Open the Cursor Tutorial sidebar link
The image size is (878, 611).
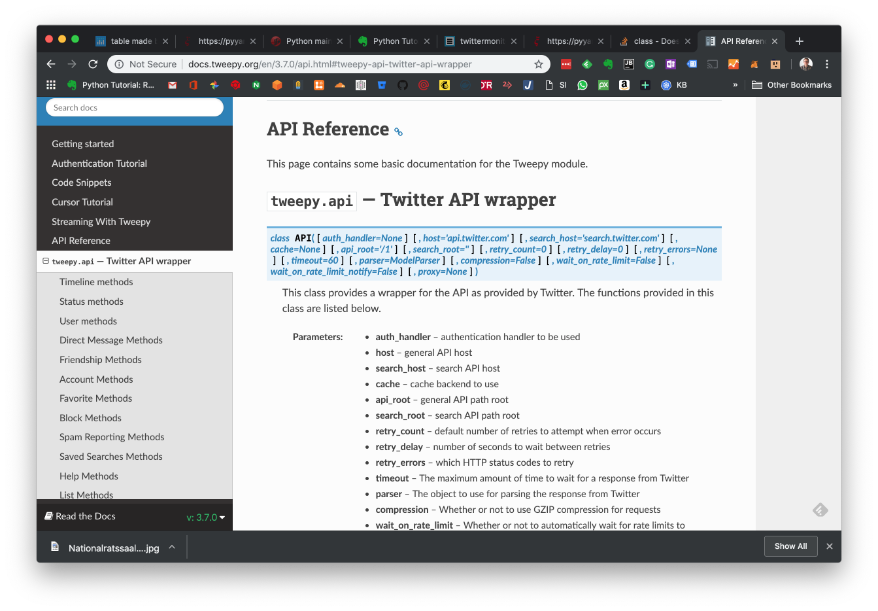point(82,202)
